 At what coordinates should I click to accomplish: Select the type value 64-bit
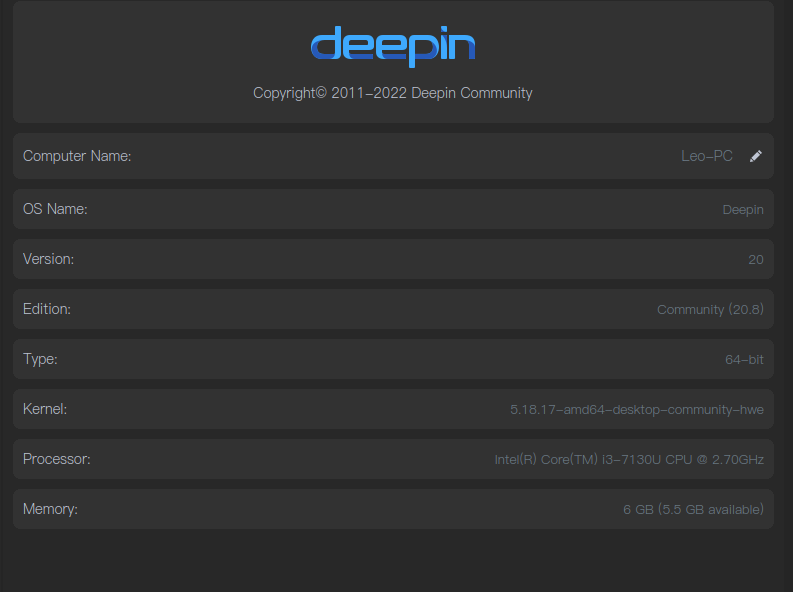744,360
